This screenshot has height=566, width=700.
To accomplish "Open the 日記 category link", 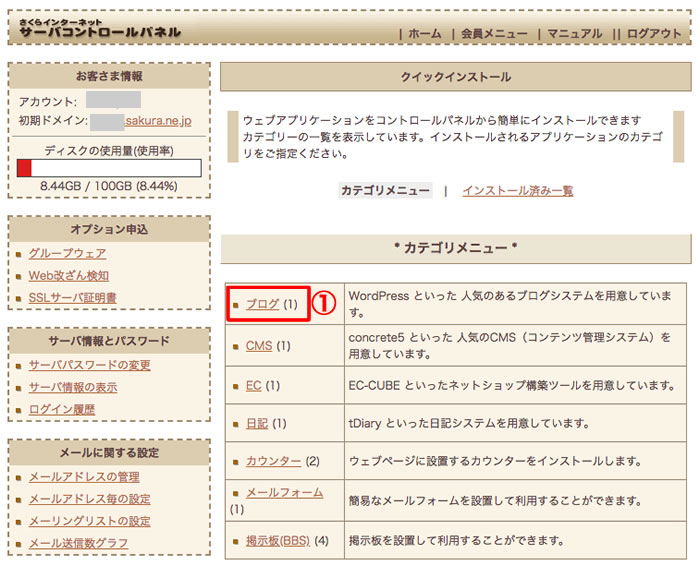I will tap(257, 423).
